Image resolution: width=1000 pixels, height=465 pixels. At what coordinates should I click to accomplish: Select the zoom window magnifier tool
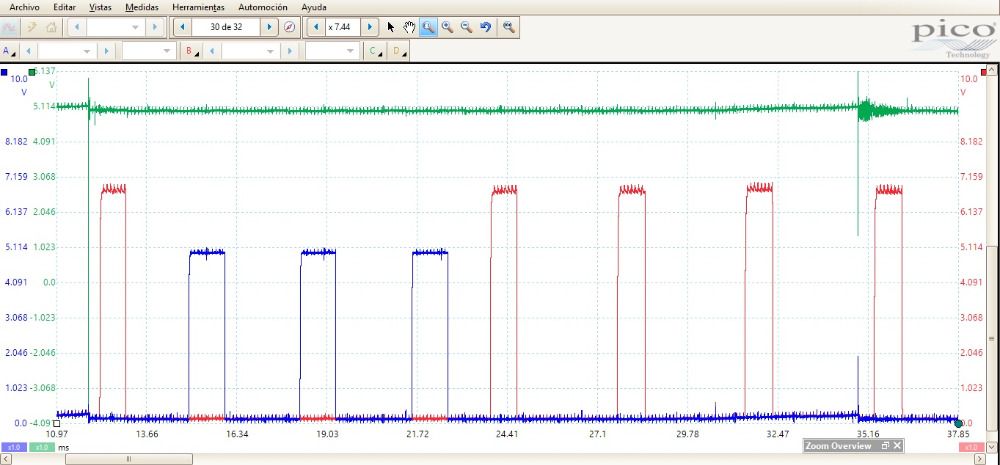tap(428, 27)
